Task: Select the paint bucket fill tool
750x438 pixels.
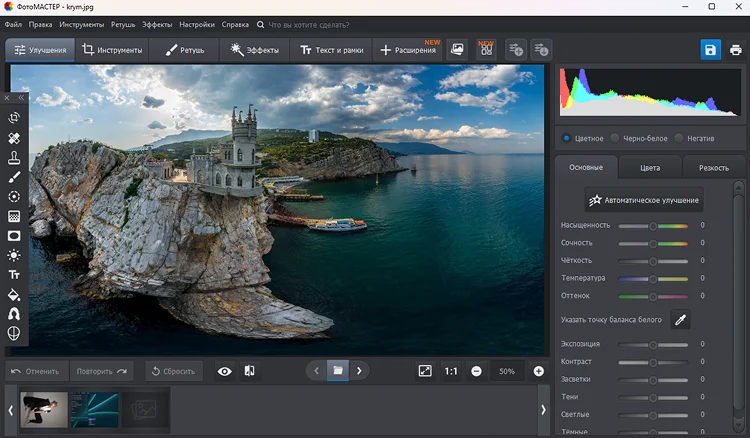Action: click(14, 294)
